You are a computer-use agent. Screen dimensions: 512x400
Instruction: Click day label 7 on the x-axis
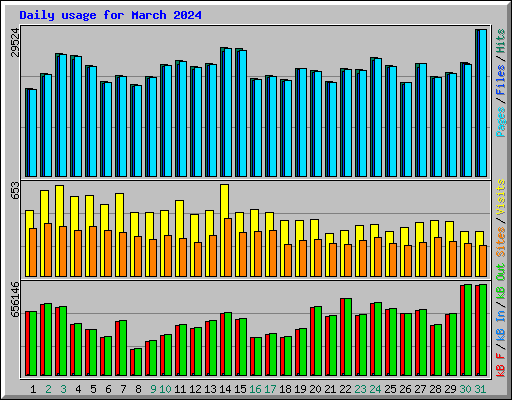coord(123,389)
